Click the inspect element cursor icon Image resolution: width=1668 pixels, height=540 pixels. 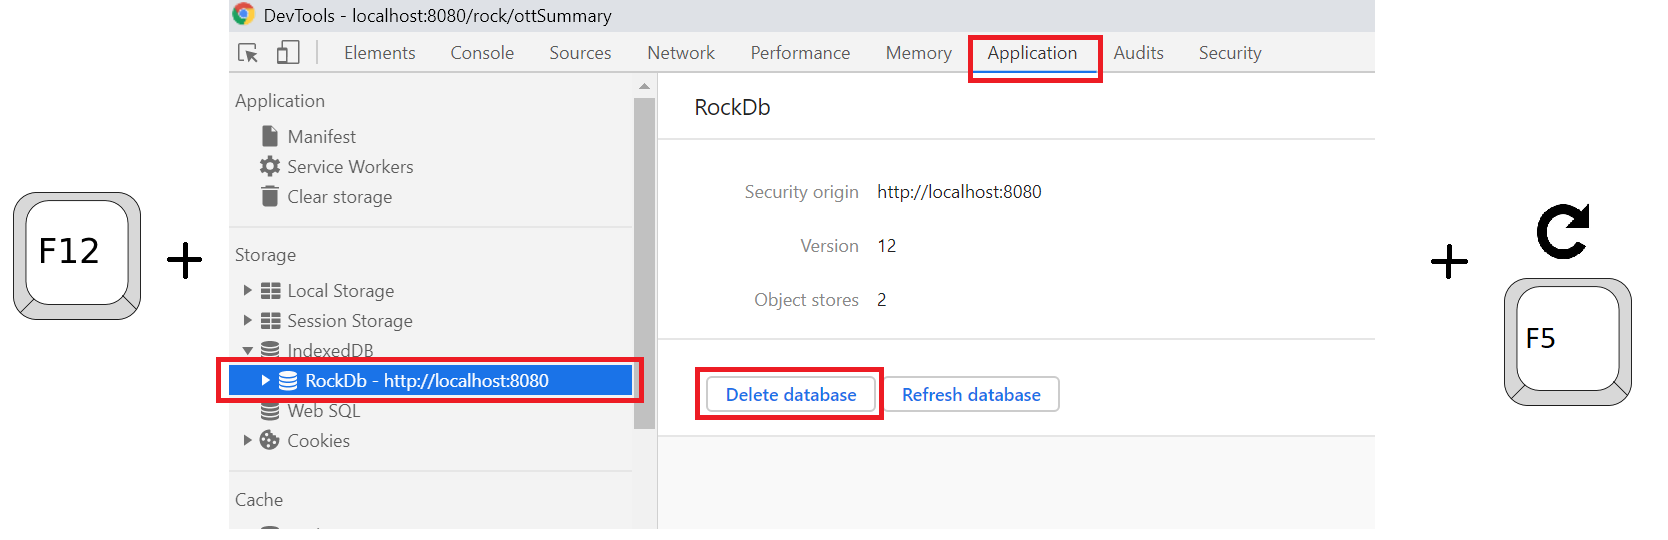click(x=248, y=53)
